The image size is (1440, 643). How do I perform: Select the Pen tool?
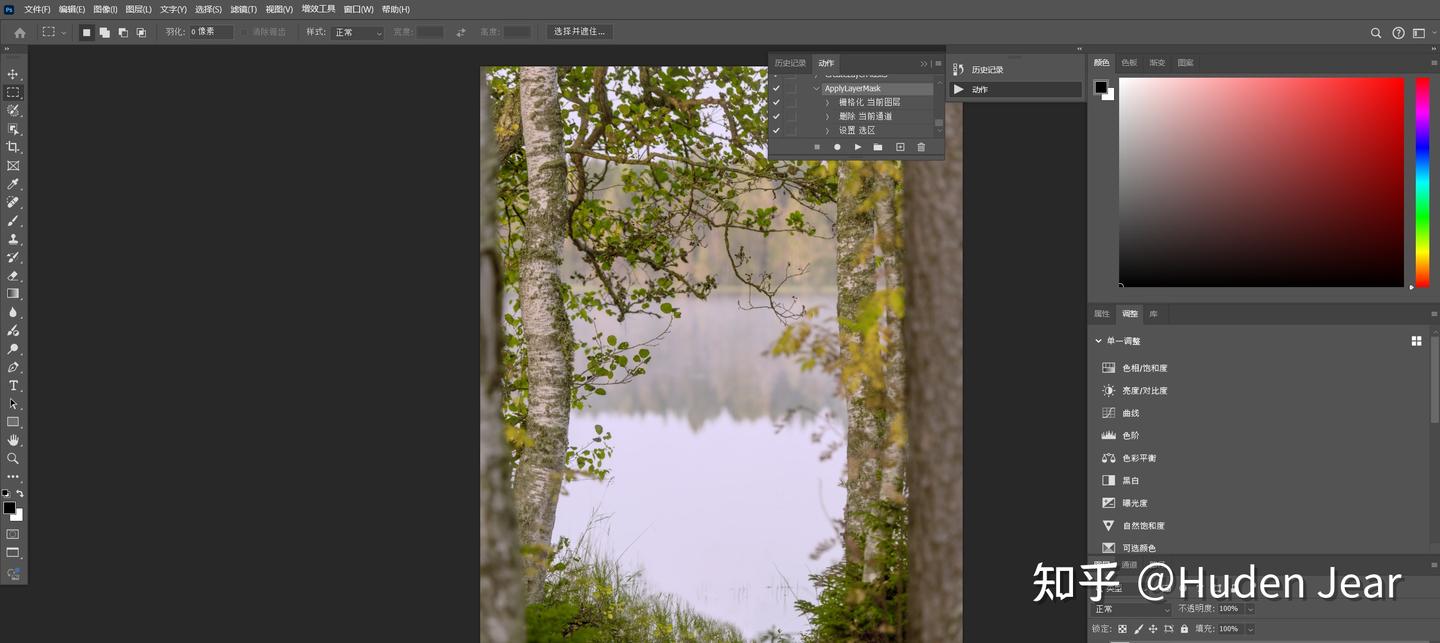[13, 367]
